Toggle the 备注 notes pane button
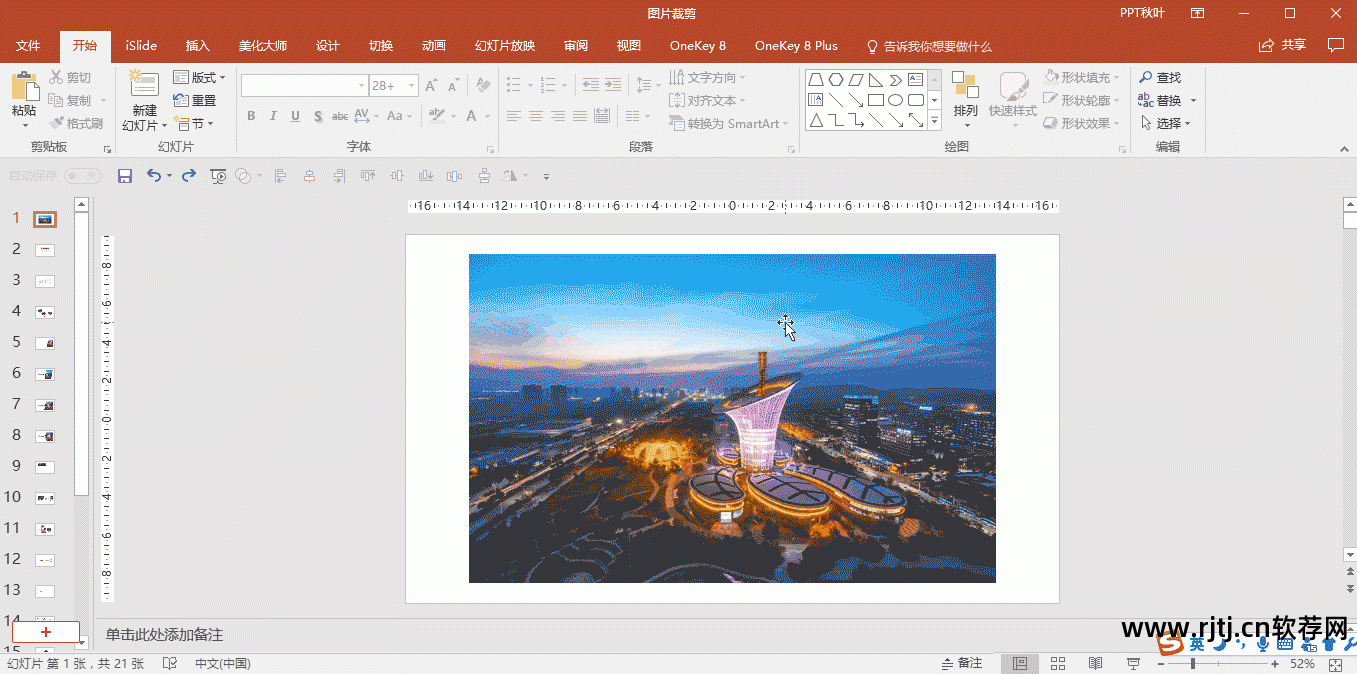Screen dimensions: 1357x674 click(x=961, y=663)
